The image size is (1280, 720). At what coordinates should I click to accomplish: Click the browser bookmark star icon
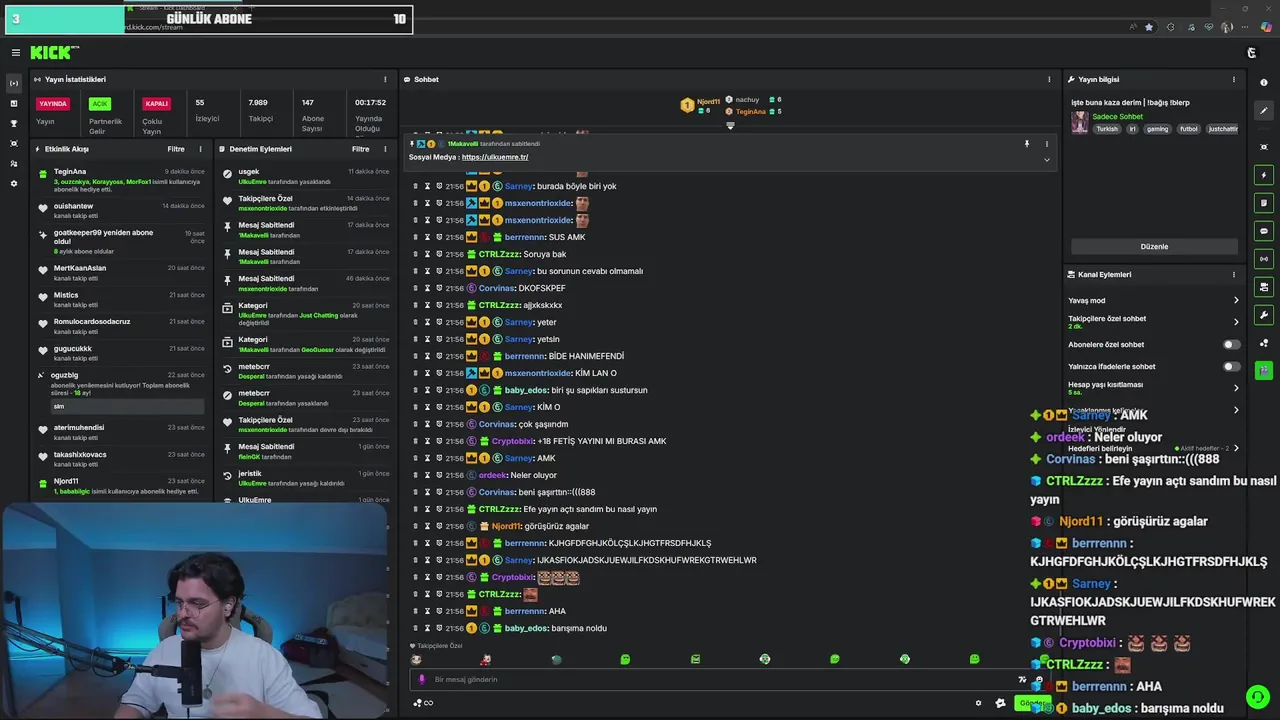tap(1149, 27)
